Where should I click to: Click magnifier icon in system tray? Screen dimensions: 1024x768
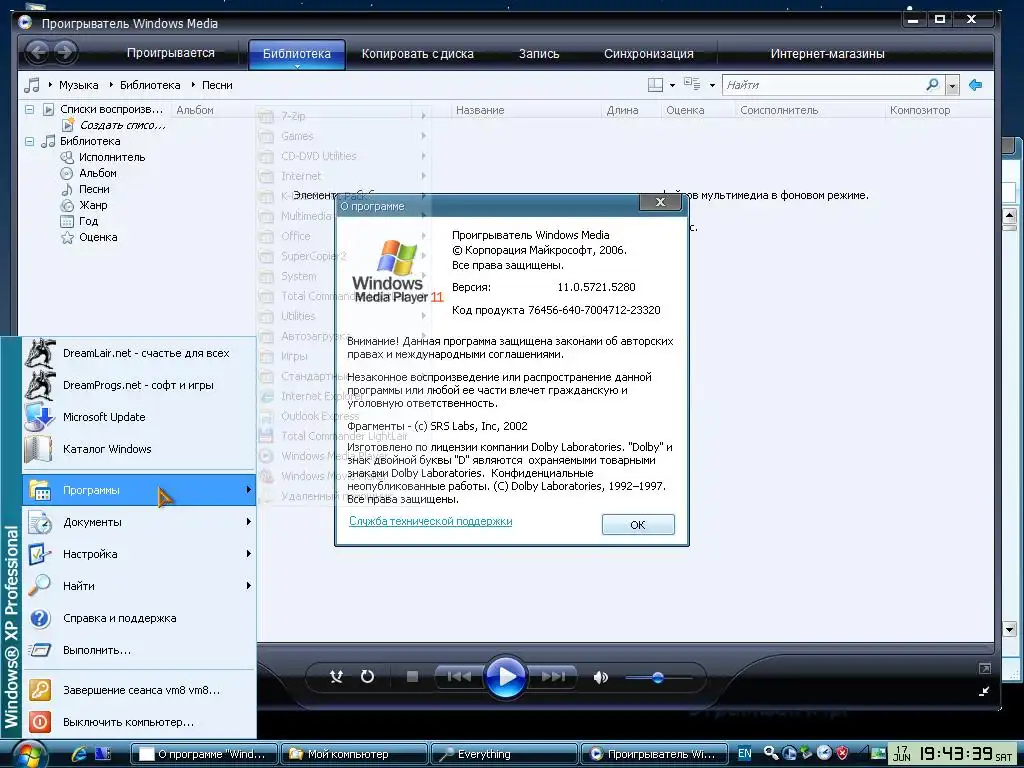pyautogui.click(x=771, y=753)
